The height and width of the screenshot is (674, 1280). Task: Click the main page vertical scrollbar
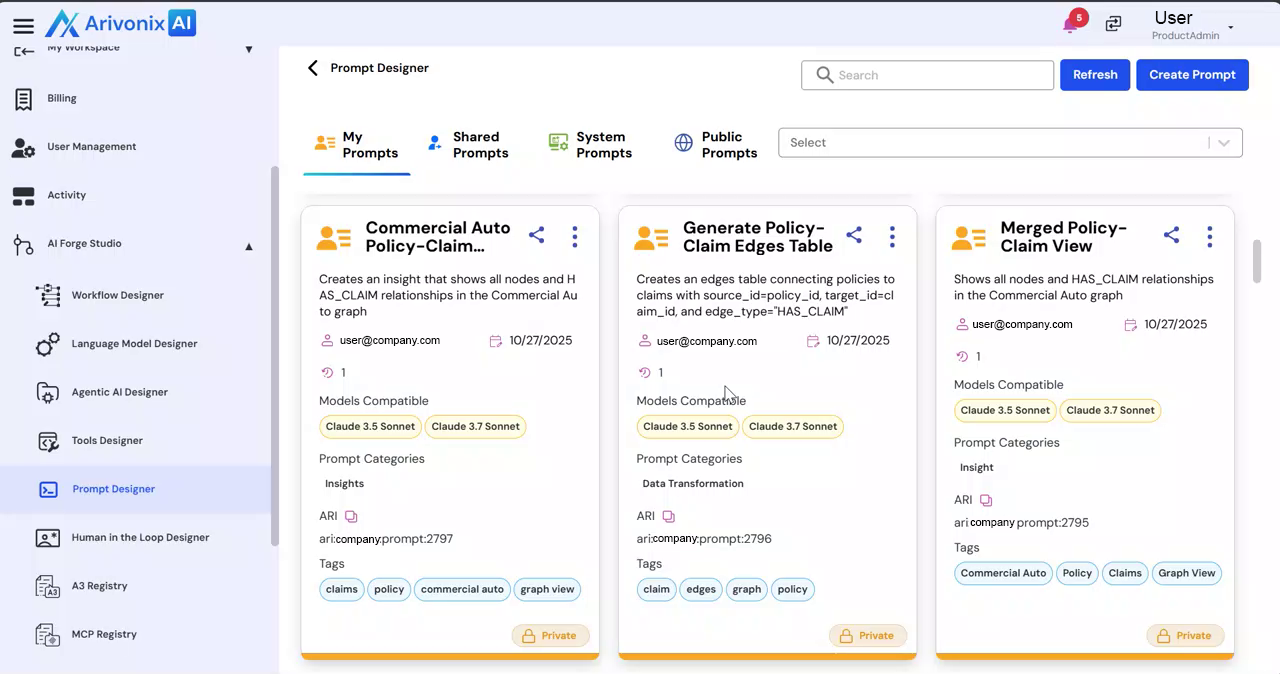click(1257, 260)
